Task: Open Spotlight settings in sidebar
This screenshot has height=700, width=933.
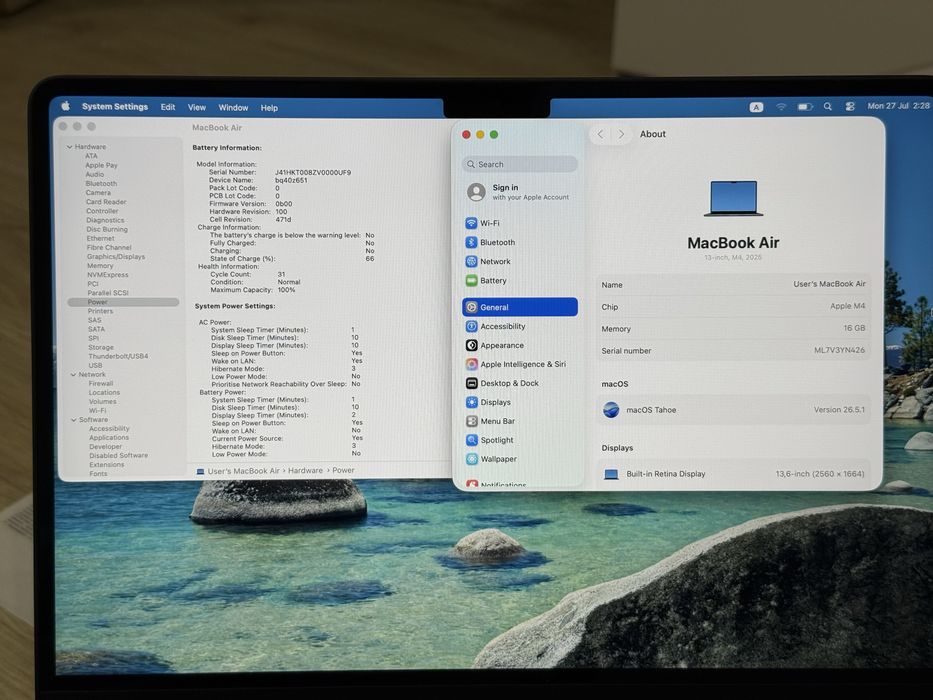Action: pos(519,440)
